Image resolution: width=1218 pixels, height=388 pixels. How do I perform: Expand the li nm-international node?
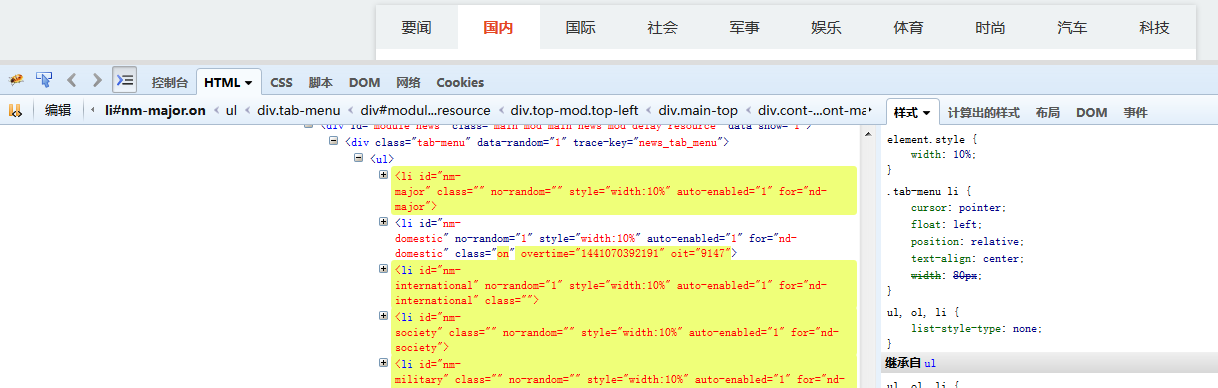click(x=384, y=269)
